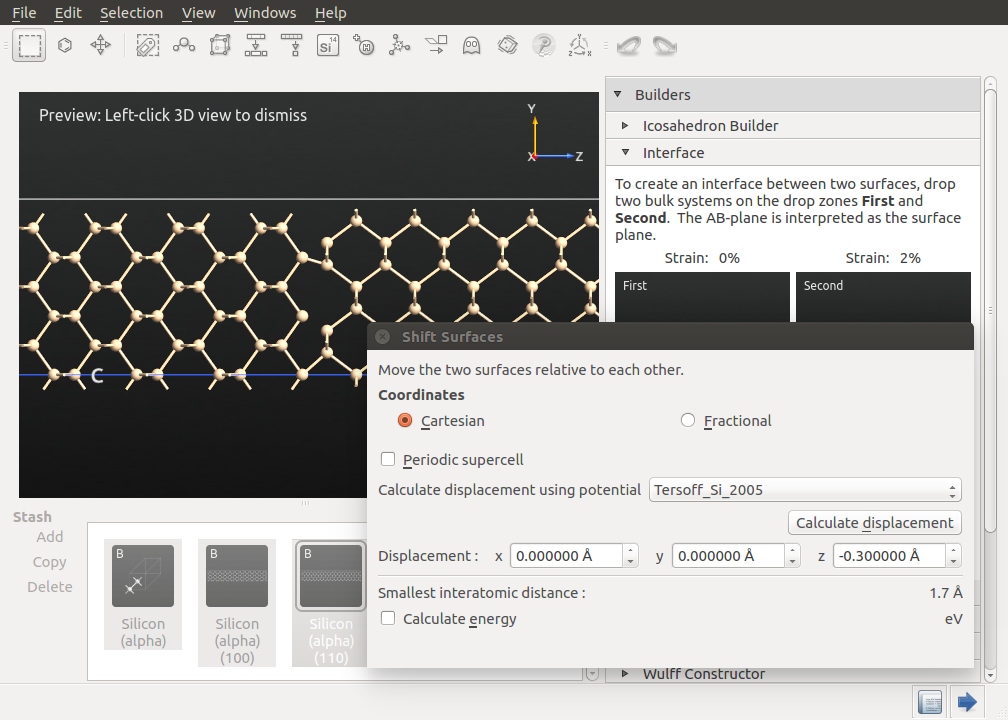Click the add hydrogen atom icon
Viewport: 1008px width, 720px height.
tap(364, 46)
